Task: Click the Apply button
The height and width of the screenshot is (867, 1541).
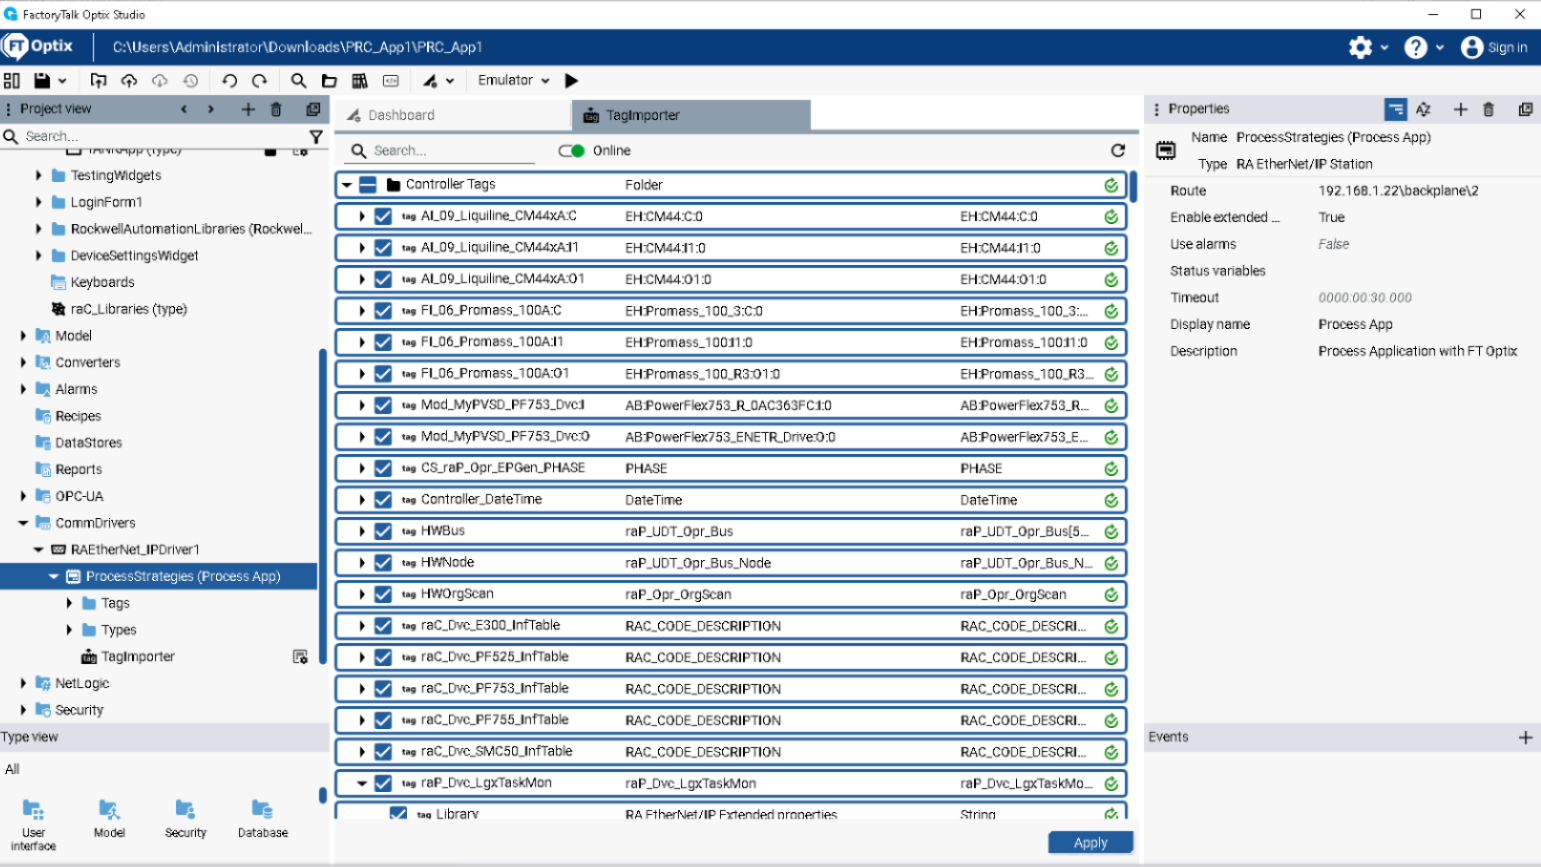Action: click(1090, 843)
